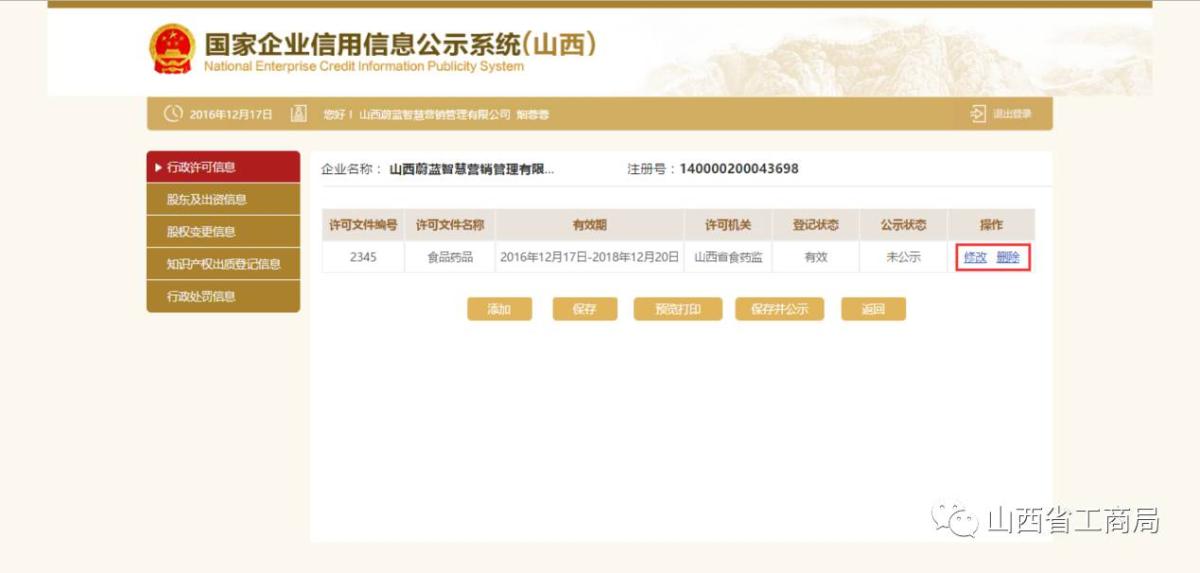This screenshot has height=573, width=1200.
Task: Click the 退出登录 text link
Action: [x=1012, y=114]
